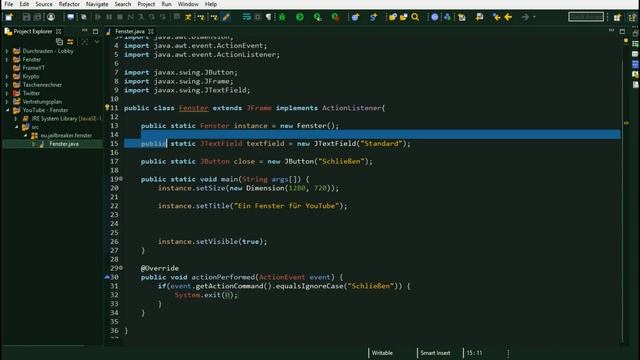Open the Window menu

188,4
